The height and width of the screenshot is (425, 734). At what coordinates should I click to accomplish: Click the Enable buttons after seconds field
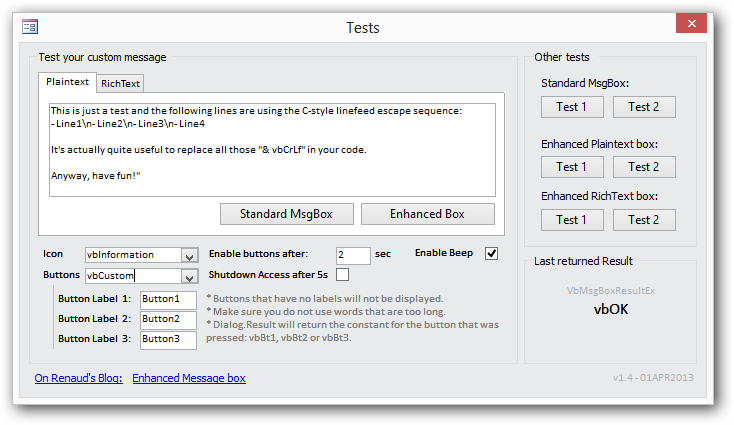point(353,255)
